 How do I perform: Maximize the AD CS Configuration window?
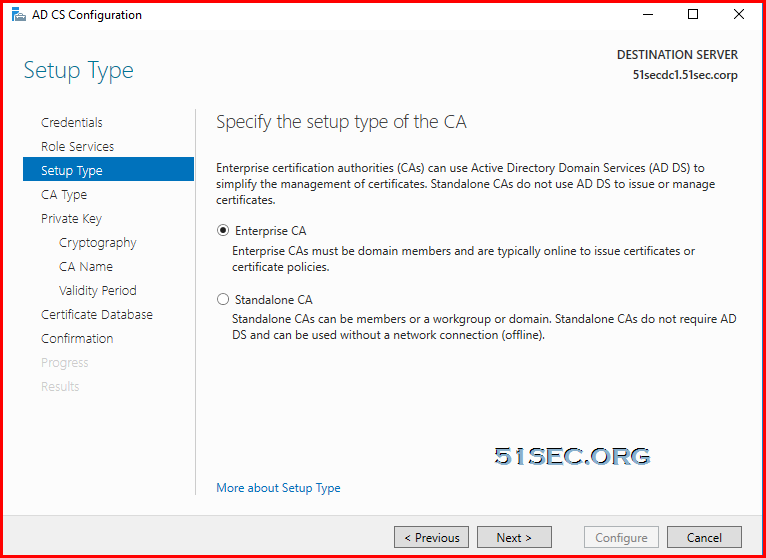point(693,15)
